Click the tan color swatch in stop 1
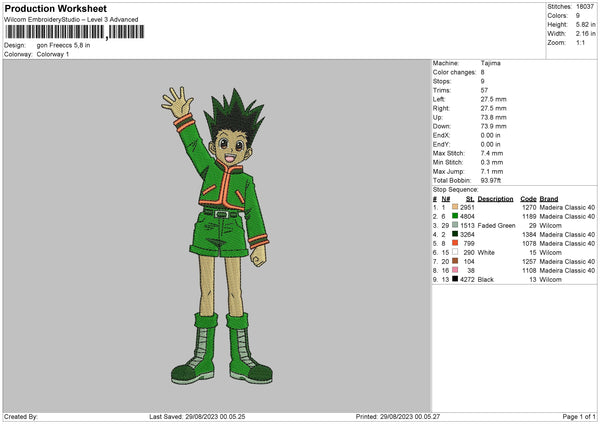The height and width of the screenshot is (424, 600). click(x=455, y=206)
